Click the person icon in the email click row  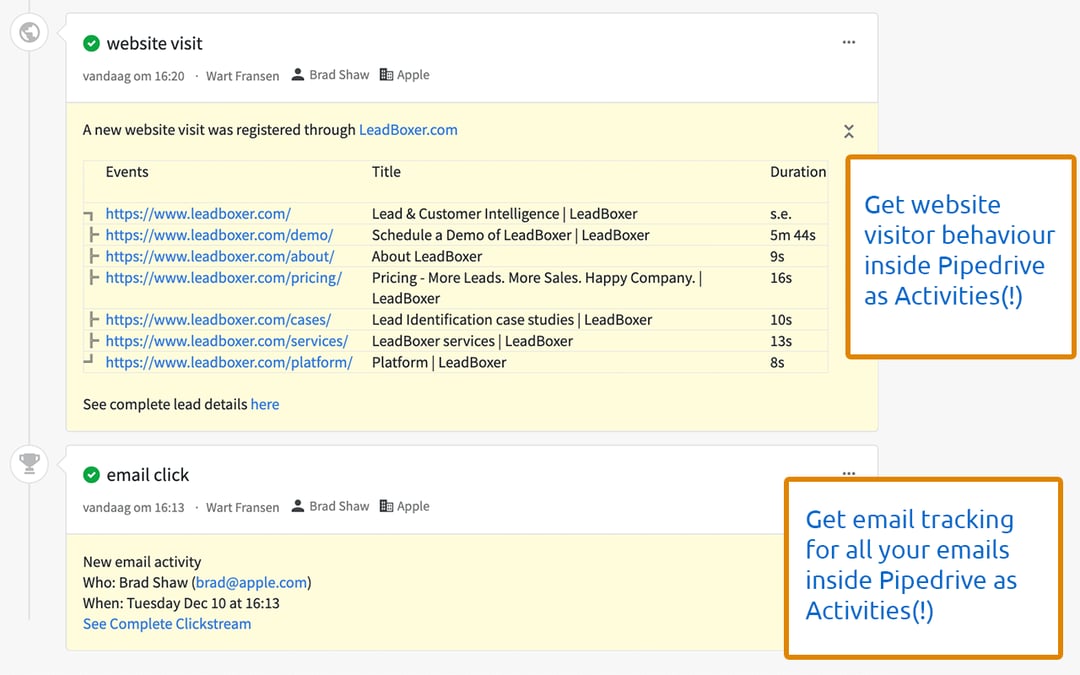coord(298,506)
